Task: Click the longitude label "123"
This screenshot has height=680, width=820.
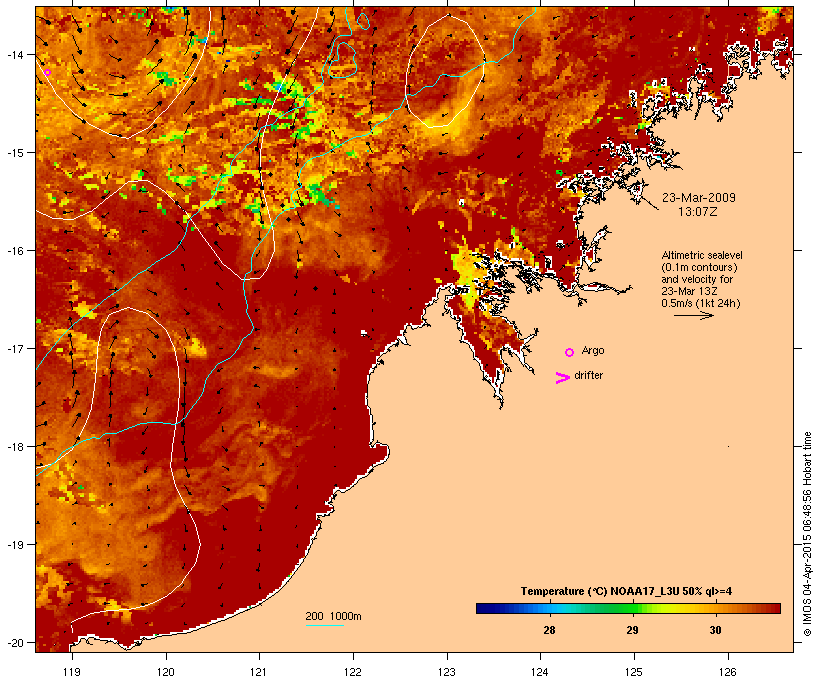Action: pos(447,672)
